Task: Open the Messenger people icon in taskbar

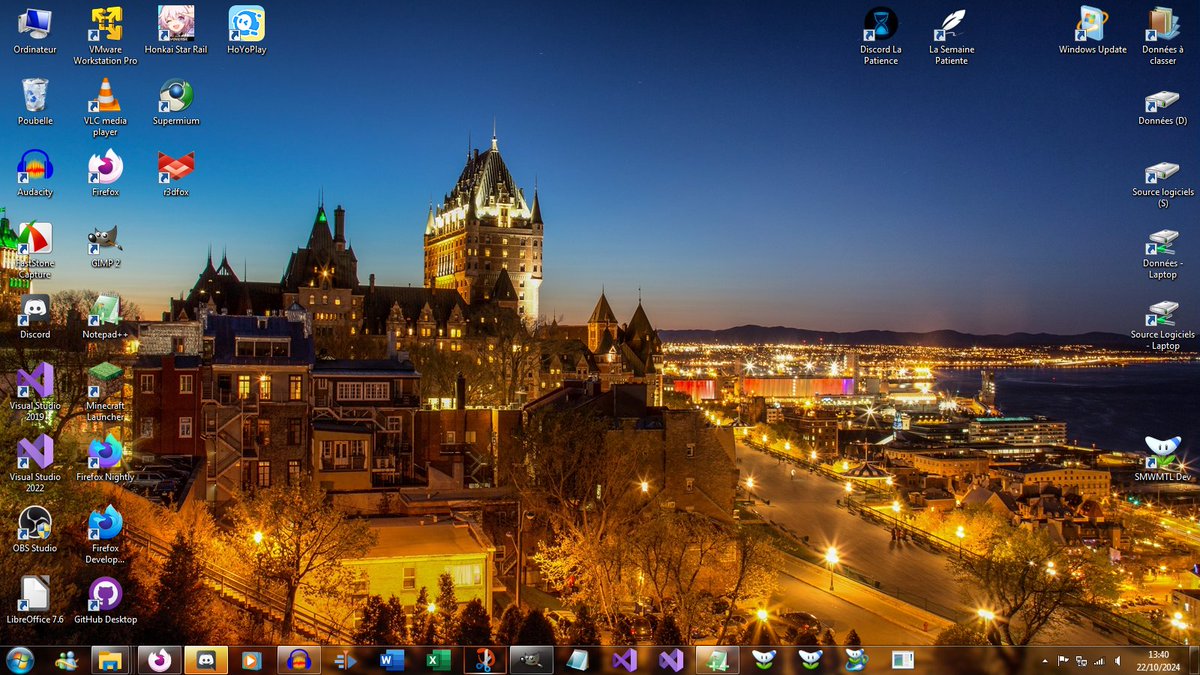Action: coord(67,660)
